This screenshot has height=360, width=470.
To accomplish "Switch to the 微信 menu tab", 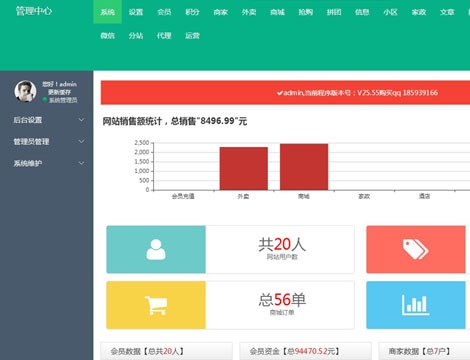I will pyautogui.click(x=107, y=35).
